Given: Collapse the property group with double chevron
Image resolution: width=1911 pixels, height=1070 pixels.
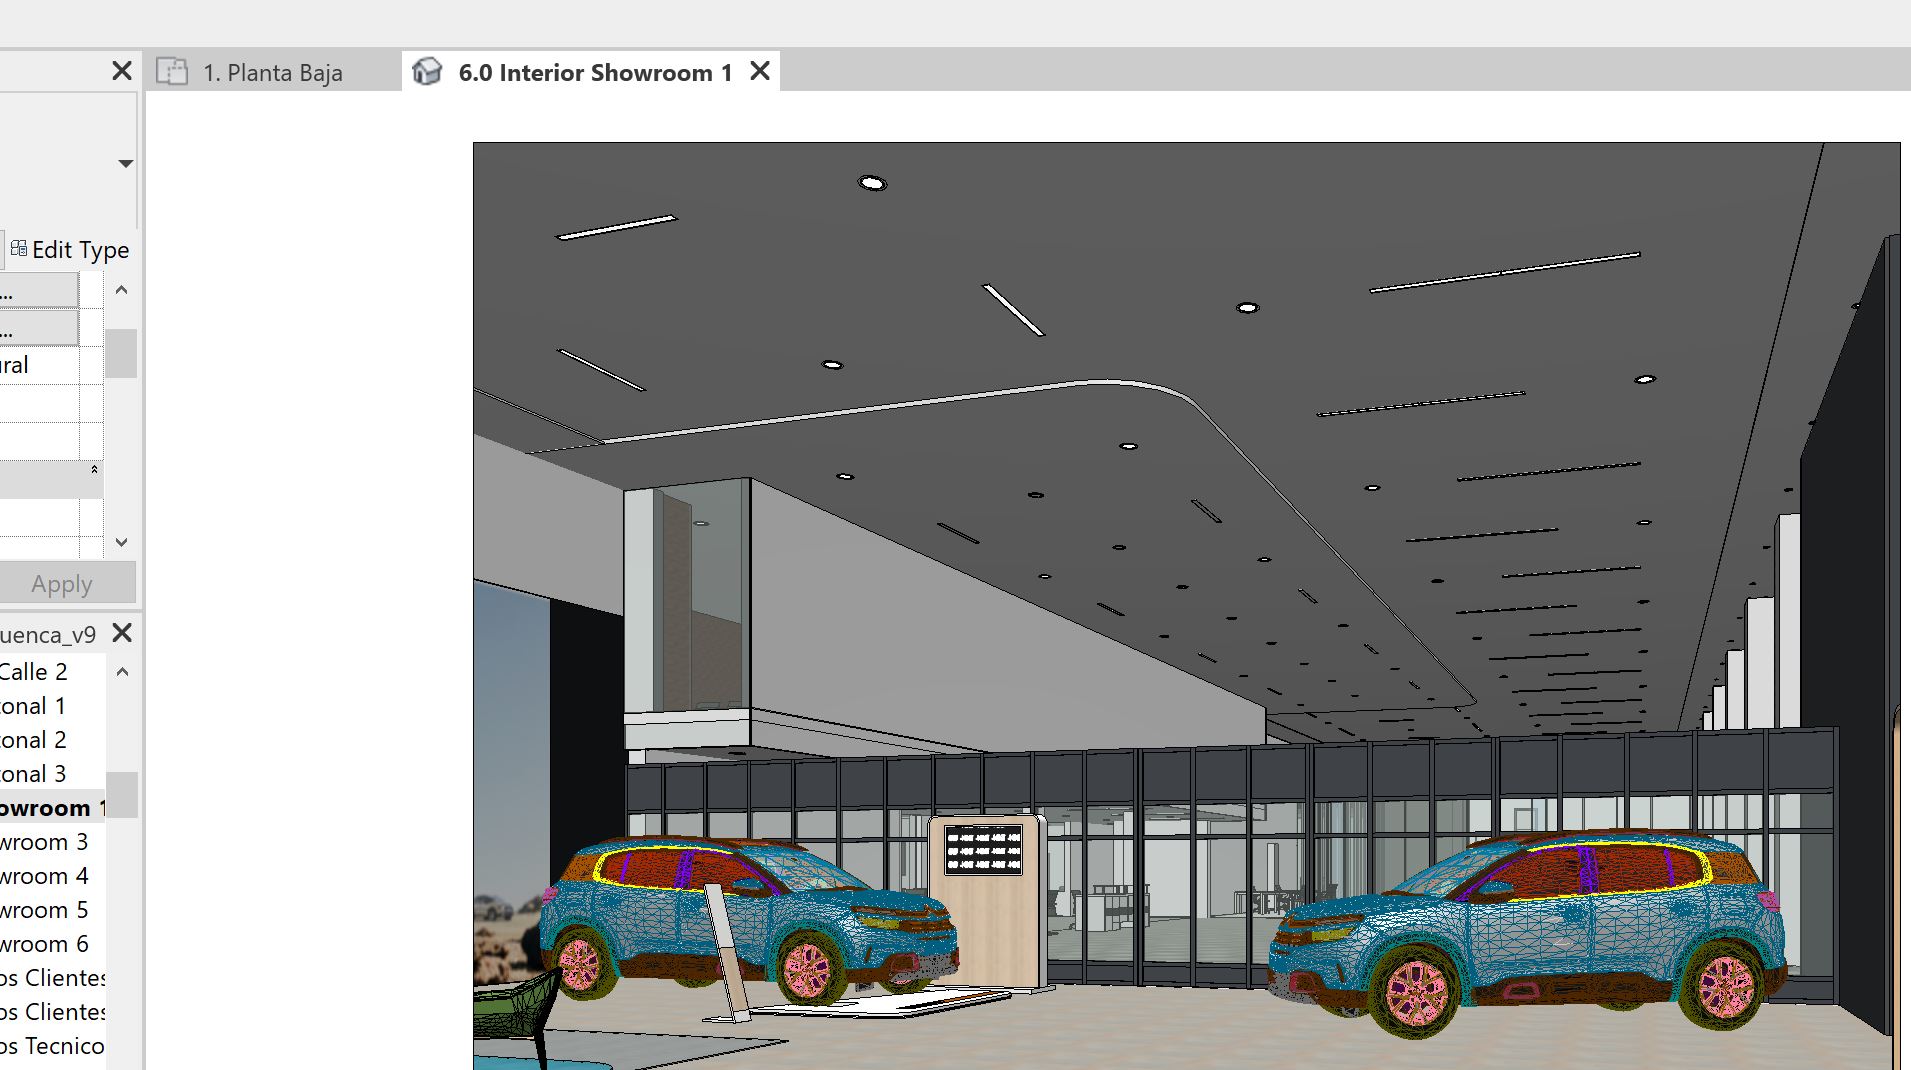Looking at the screenshot, I should pos(95,468).
